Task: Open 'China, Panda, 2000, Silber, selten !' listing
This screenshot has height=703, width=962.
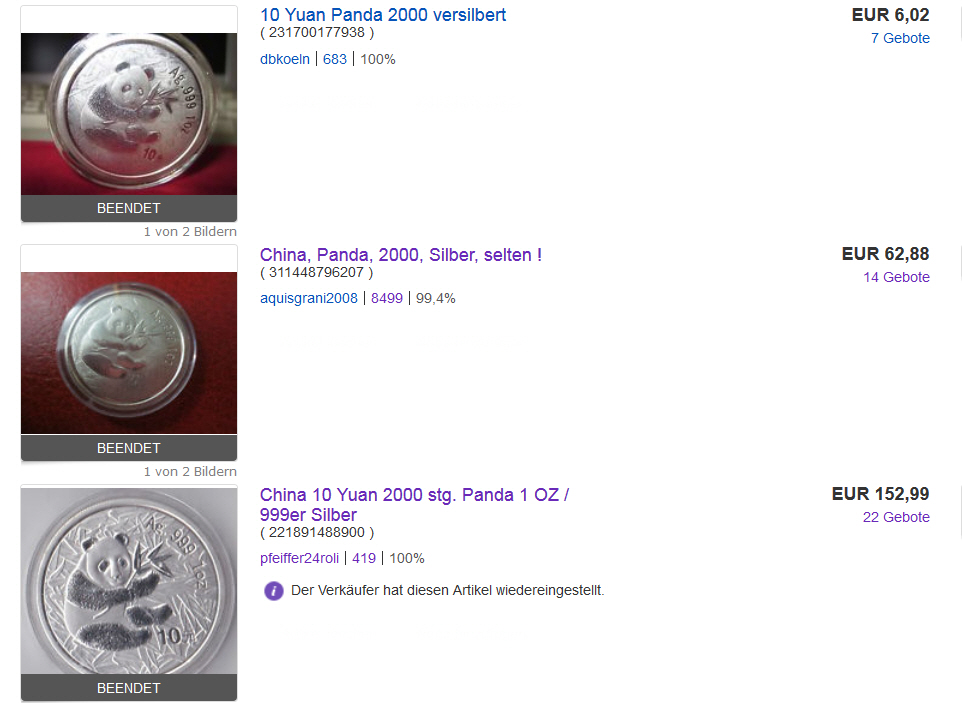Action: pos(401,255)
